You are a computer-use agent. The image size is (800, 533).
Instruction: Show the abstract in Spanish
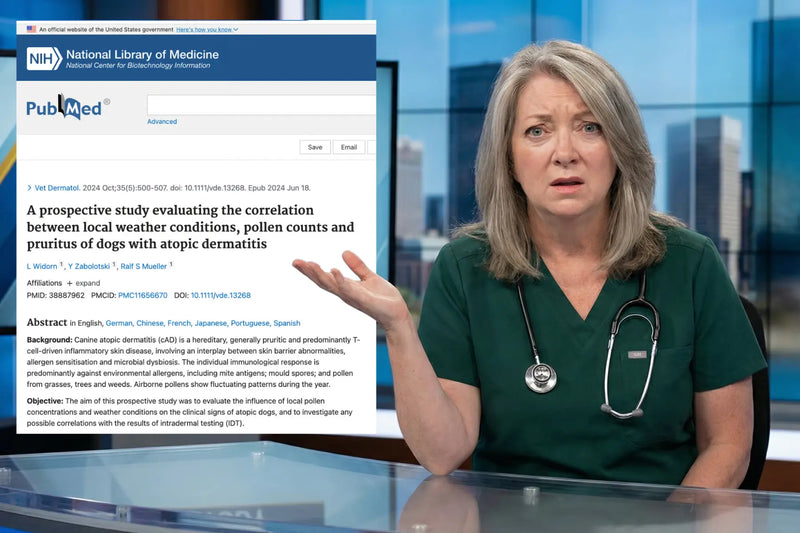tap(287, 323)
